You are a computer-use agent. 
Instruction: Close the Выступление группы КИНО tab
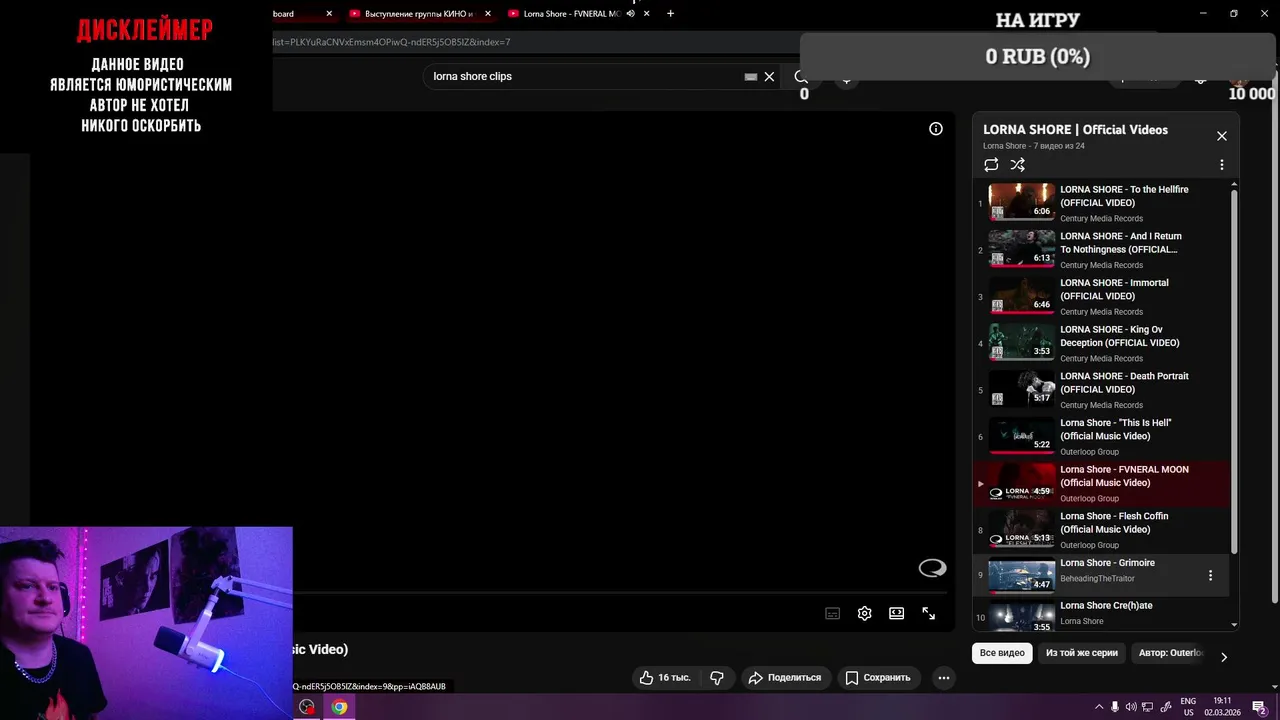point(488,14)
